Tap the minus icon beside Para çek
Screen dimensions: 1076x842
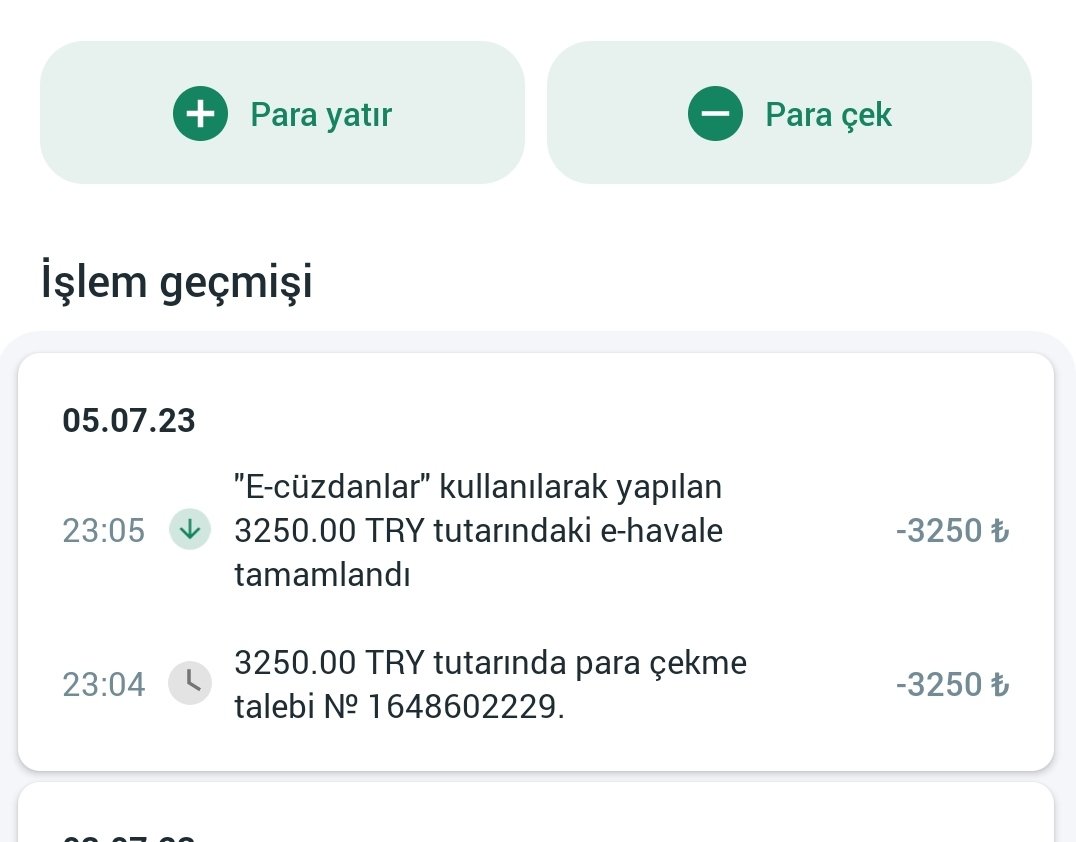715,113
